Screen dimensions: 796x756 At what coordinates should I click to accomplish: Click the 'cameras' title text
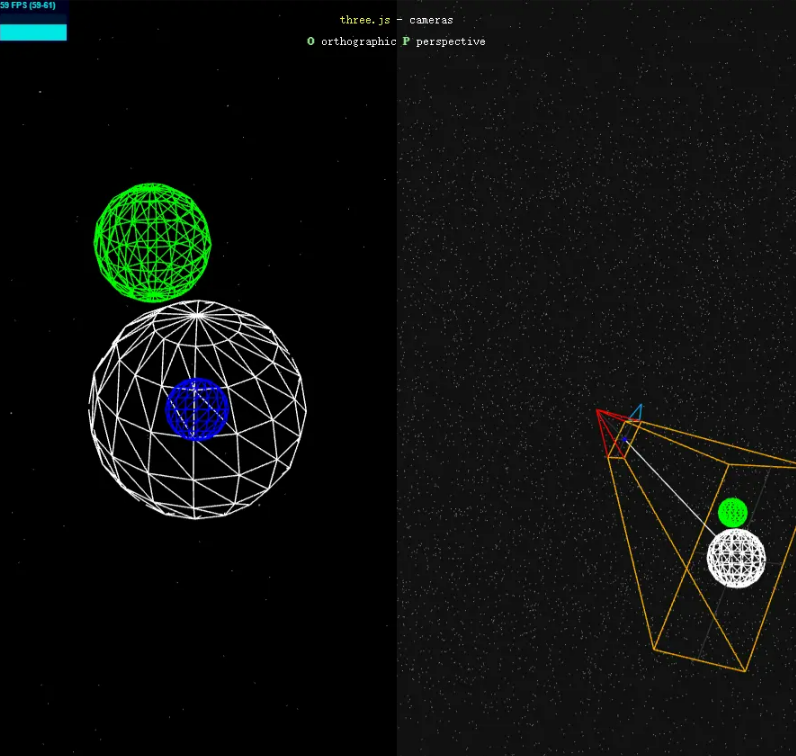point(431,20)
